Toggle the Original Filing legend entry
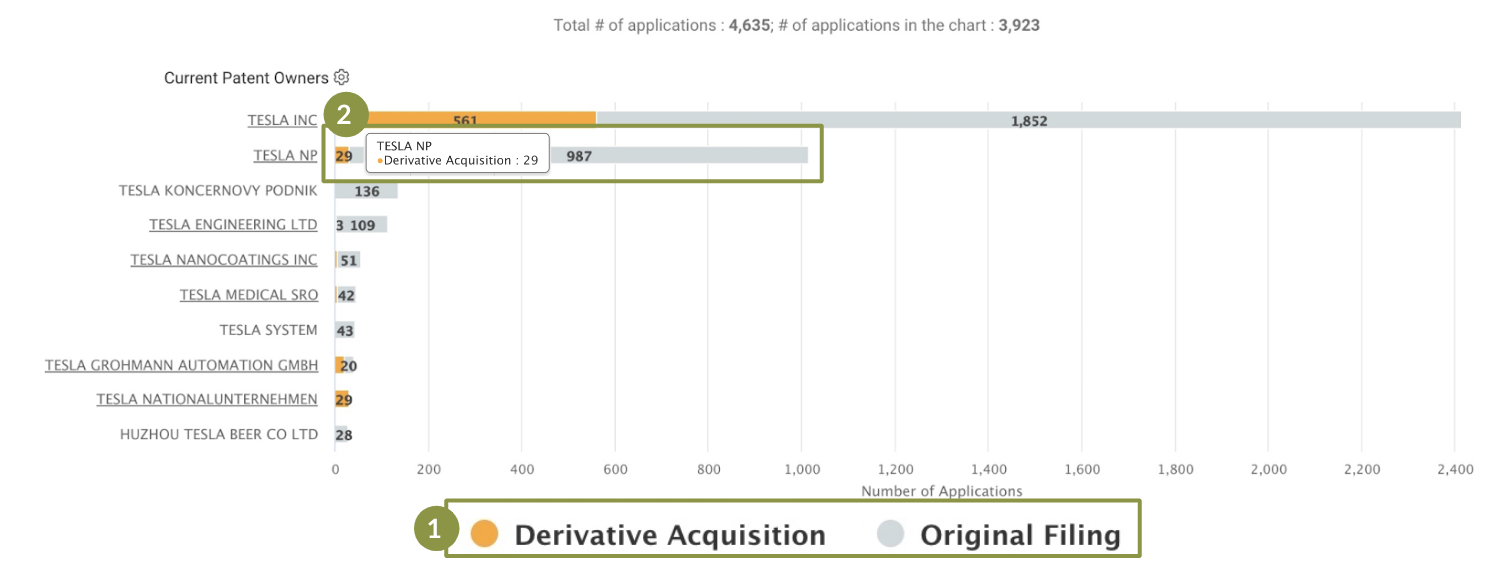Image resolution: width=1498 pixels, height=576 pixels. click(x=998, y=535)
